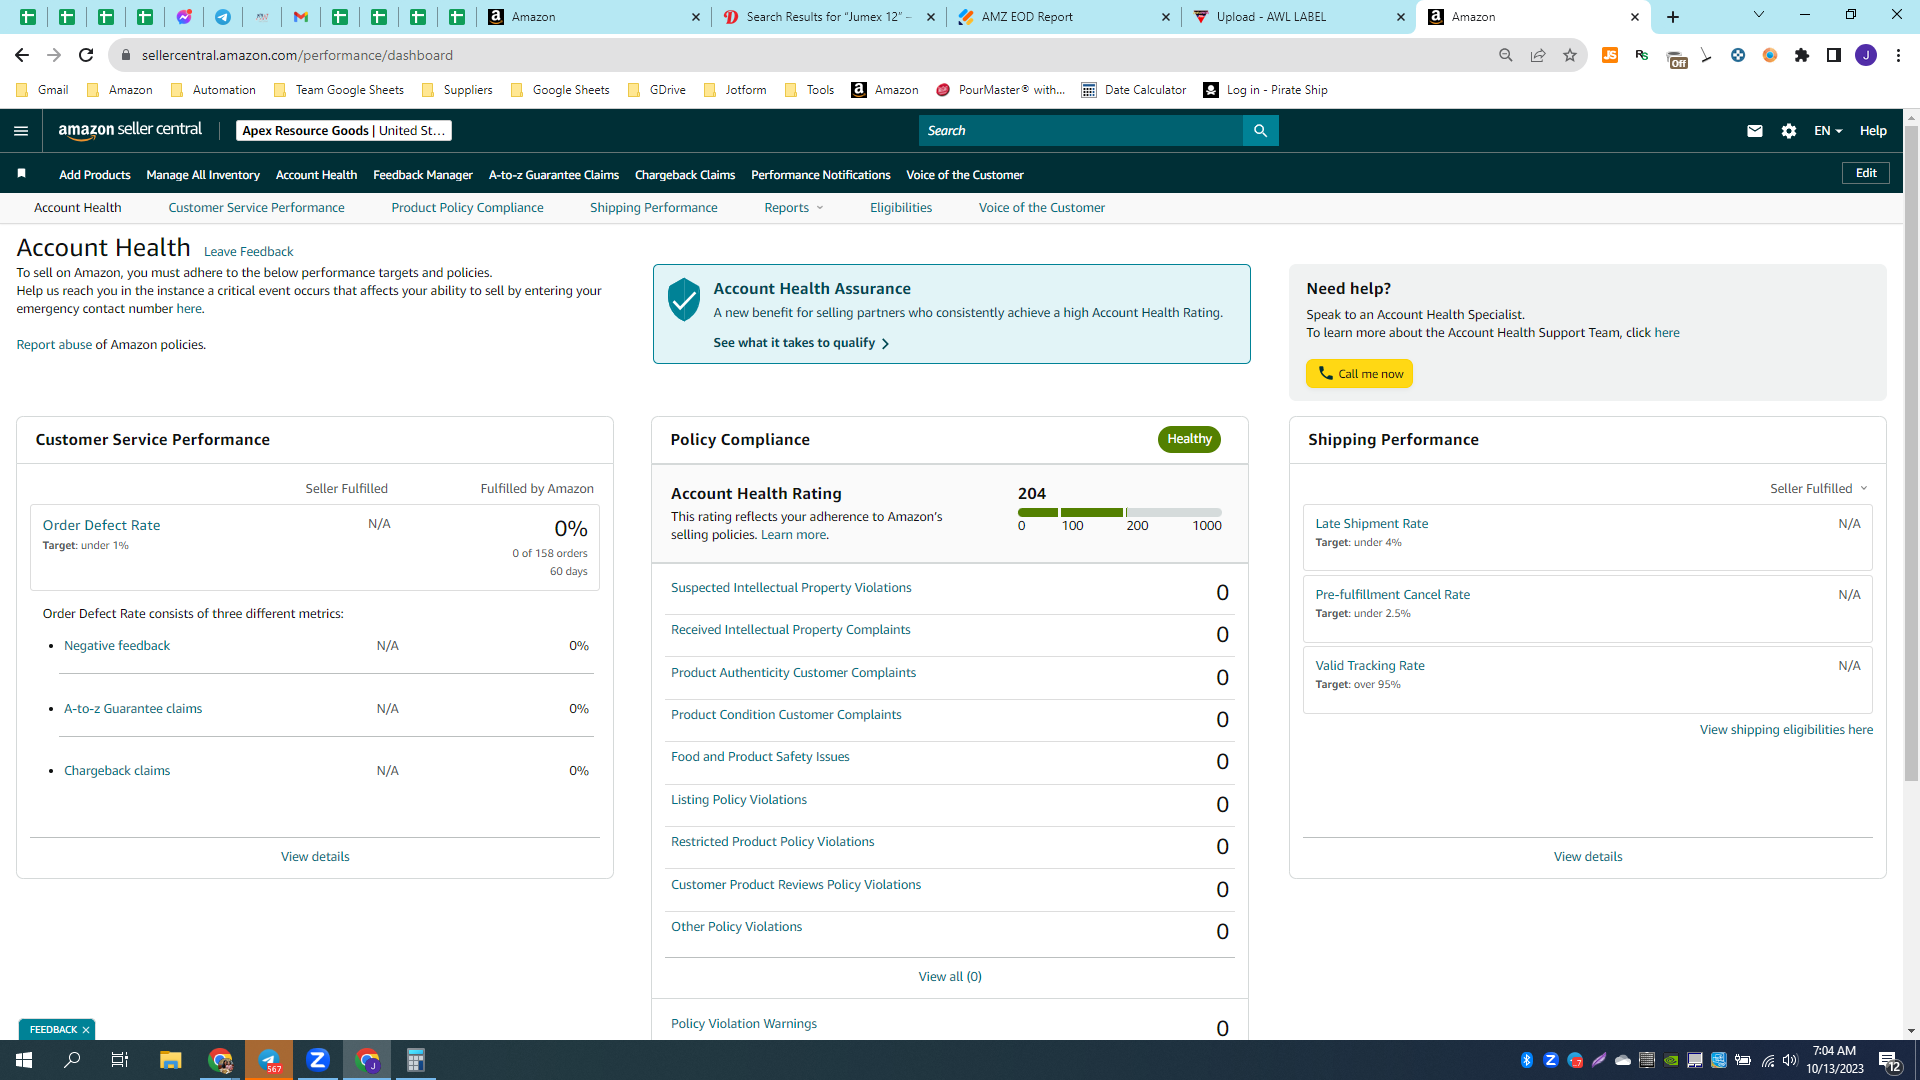Open the Chrome three-dot menu
This screenshot has width=1920, height=1080.
pyautogui.click(x=1898, y=55)
